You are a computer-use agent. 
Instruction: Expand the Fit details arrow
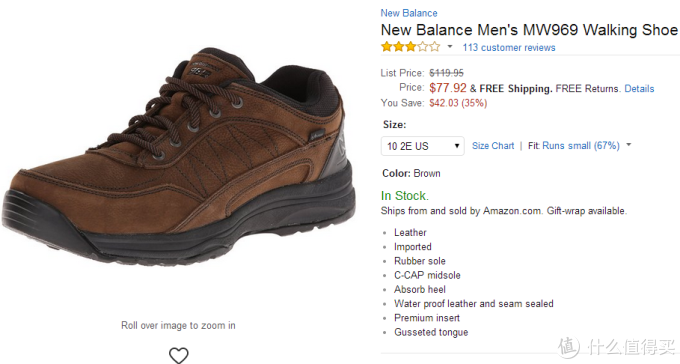629,144
